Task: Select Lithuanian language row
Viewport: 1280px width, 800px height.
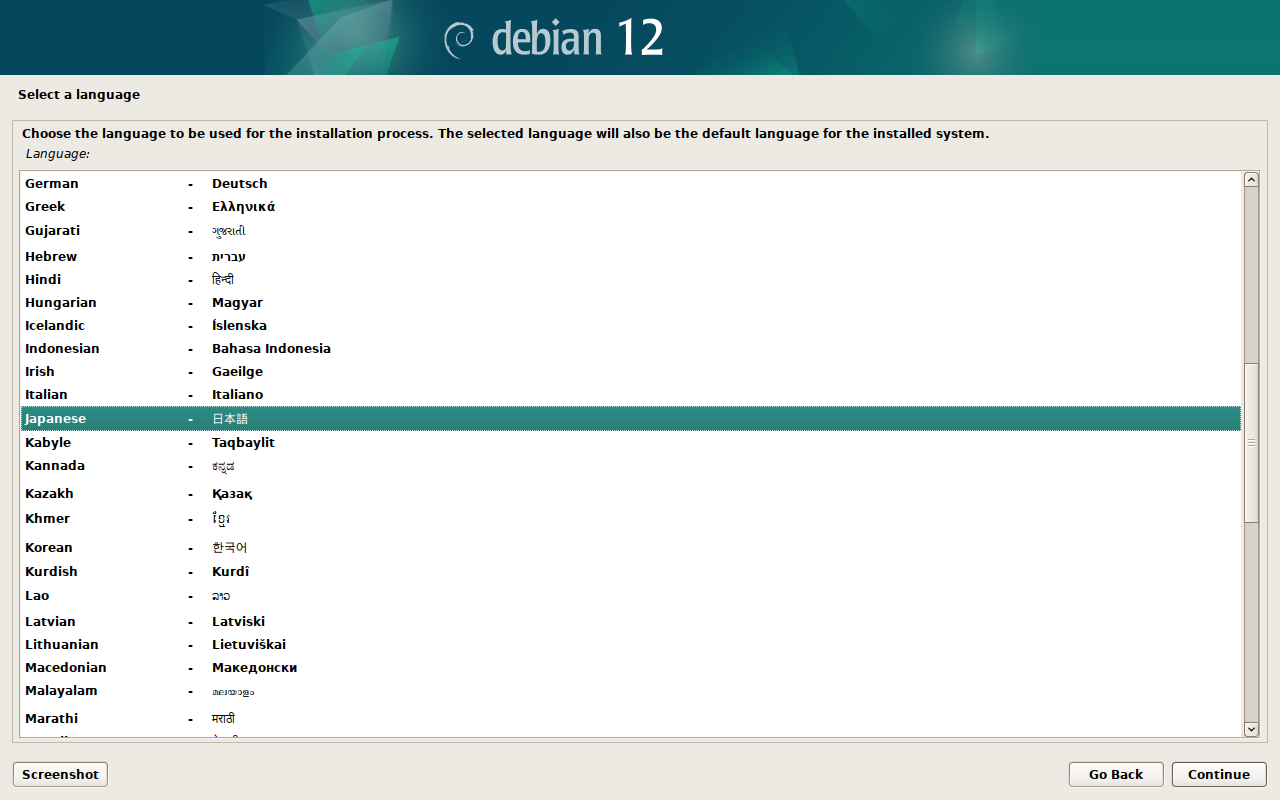Action: (x=631, y=644)
